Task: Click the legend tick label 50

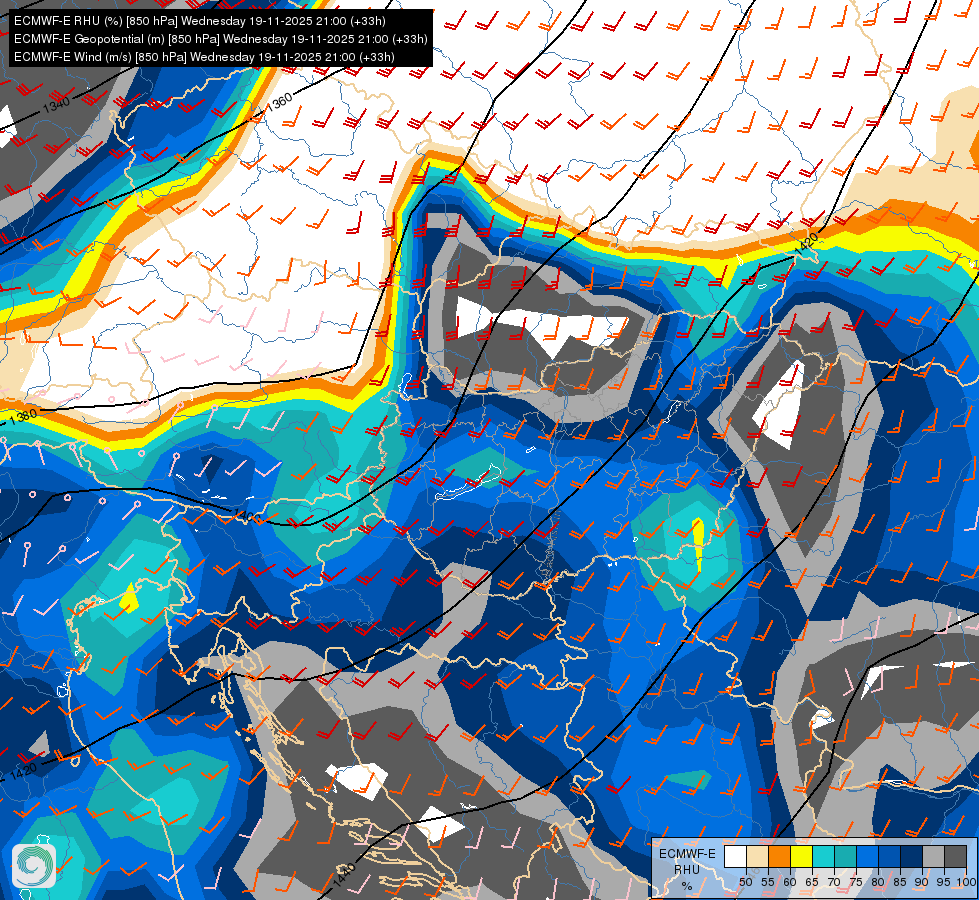Action: [745, 882]
